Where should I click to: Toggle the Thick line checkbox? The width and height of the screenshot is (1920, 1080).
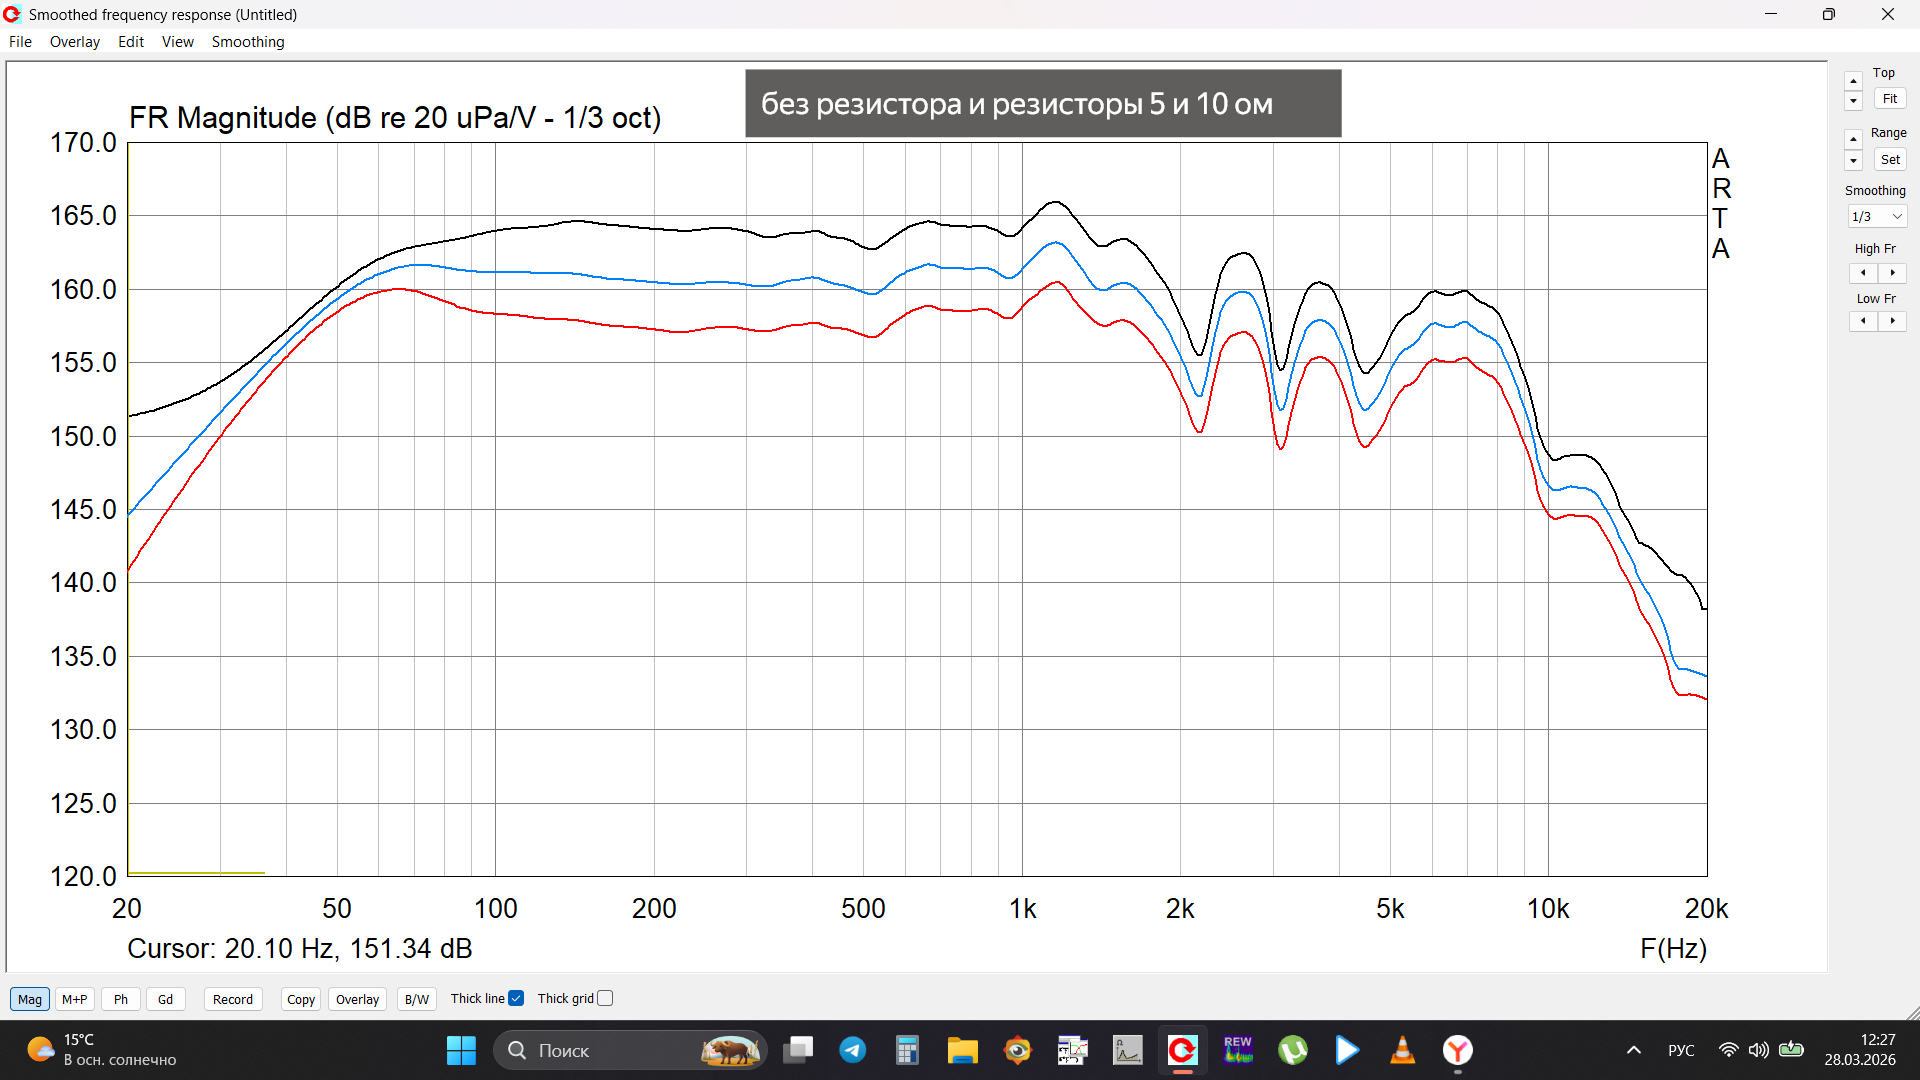tap(516, 998)
